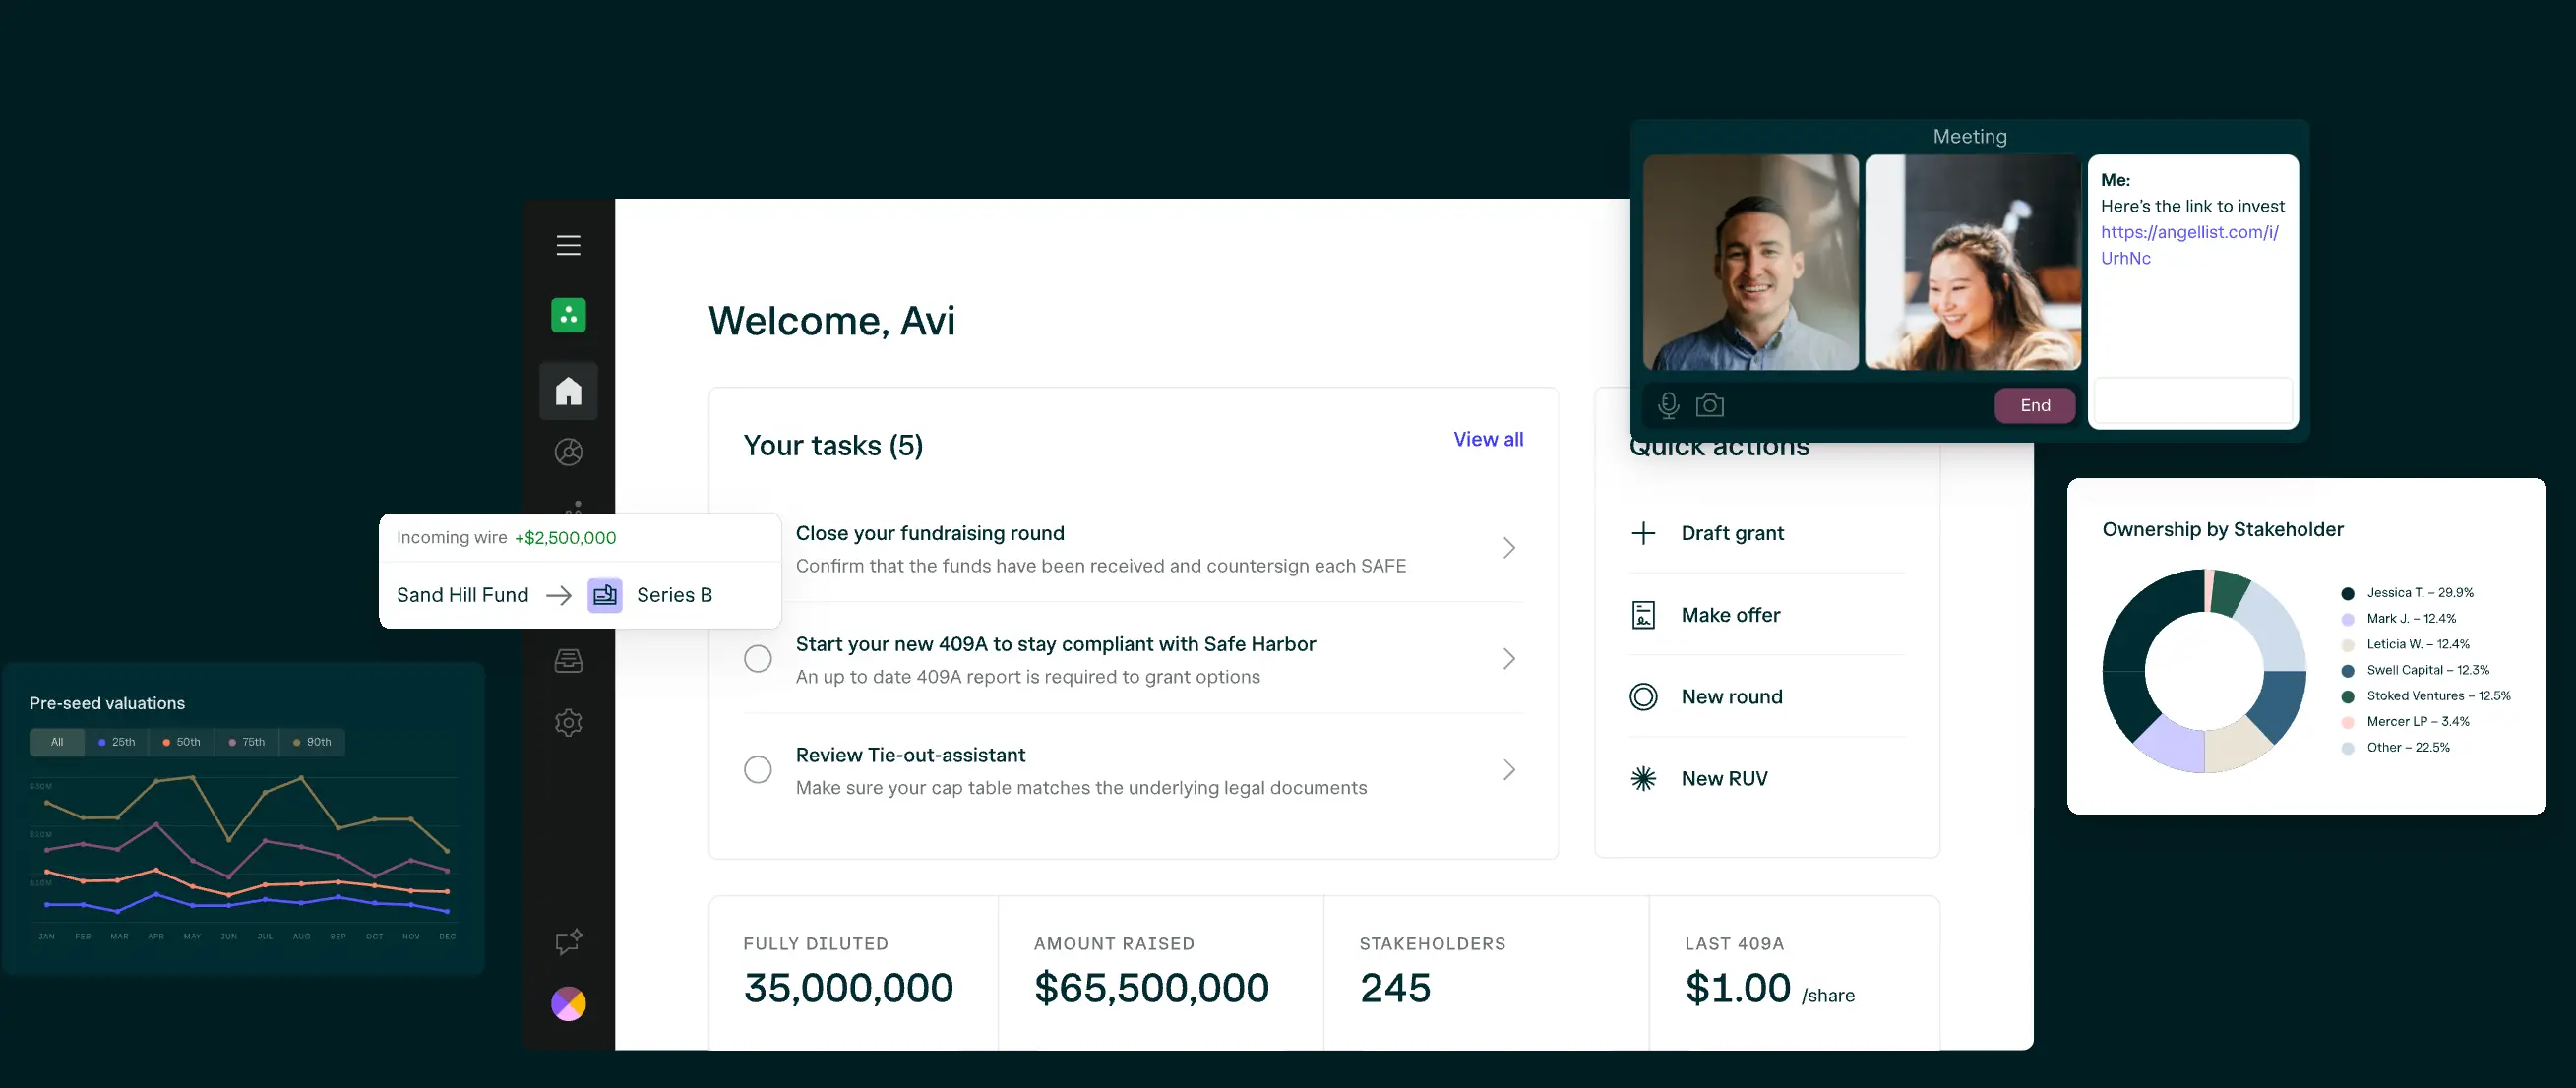Open the sidebar hamburger menu
The image size is (2576, 1088).
568,244
